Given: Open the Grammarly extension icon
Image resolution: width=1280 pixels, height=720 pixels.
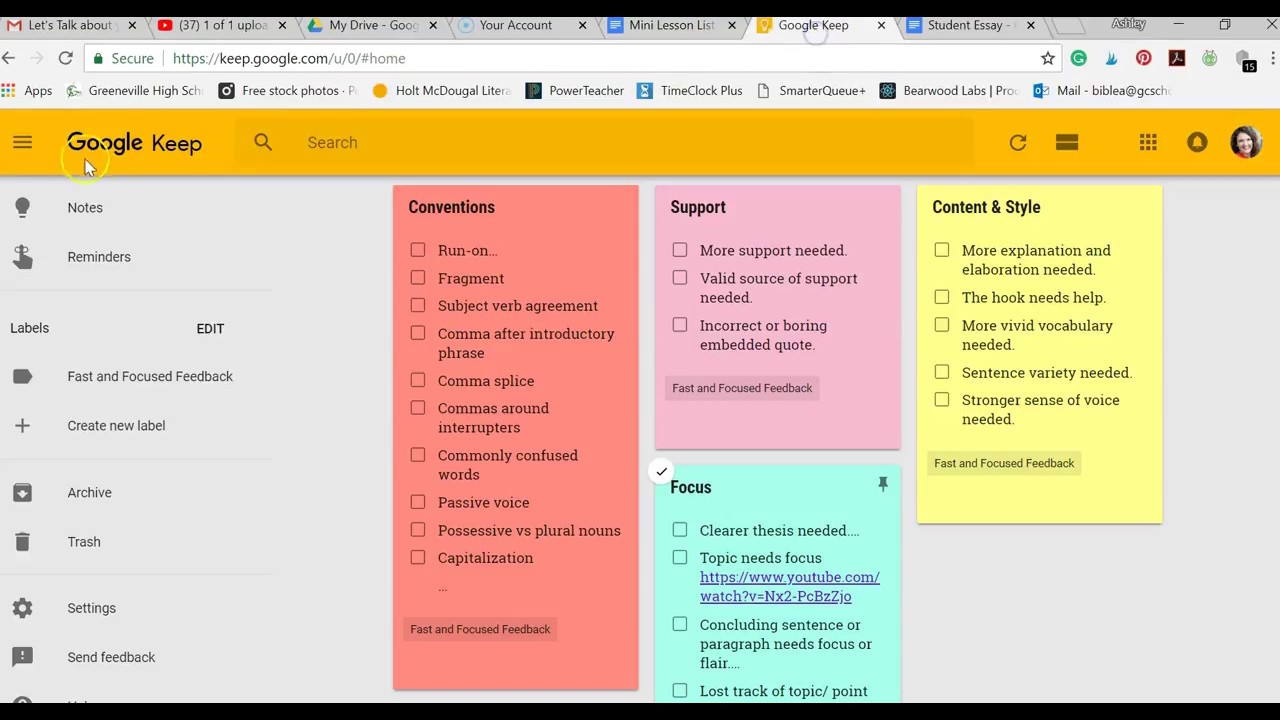Looking at the screenshot, I should pos(1079,58).
